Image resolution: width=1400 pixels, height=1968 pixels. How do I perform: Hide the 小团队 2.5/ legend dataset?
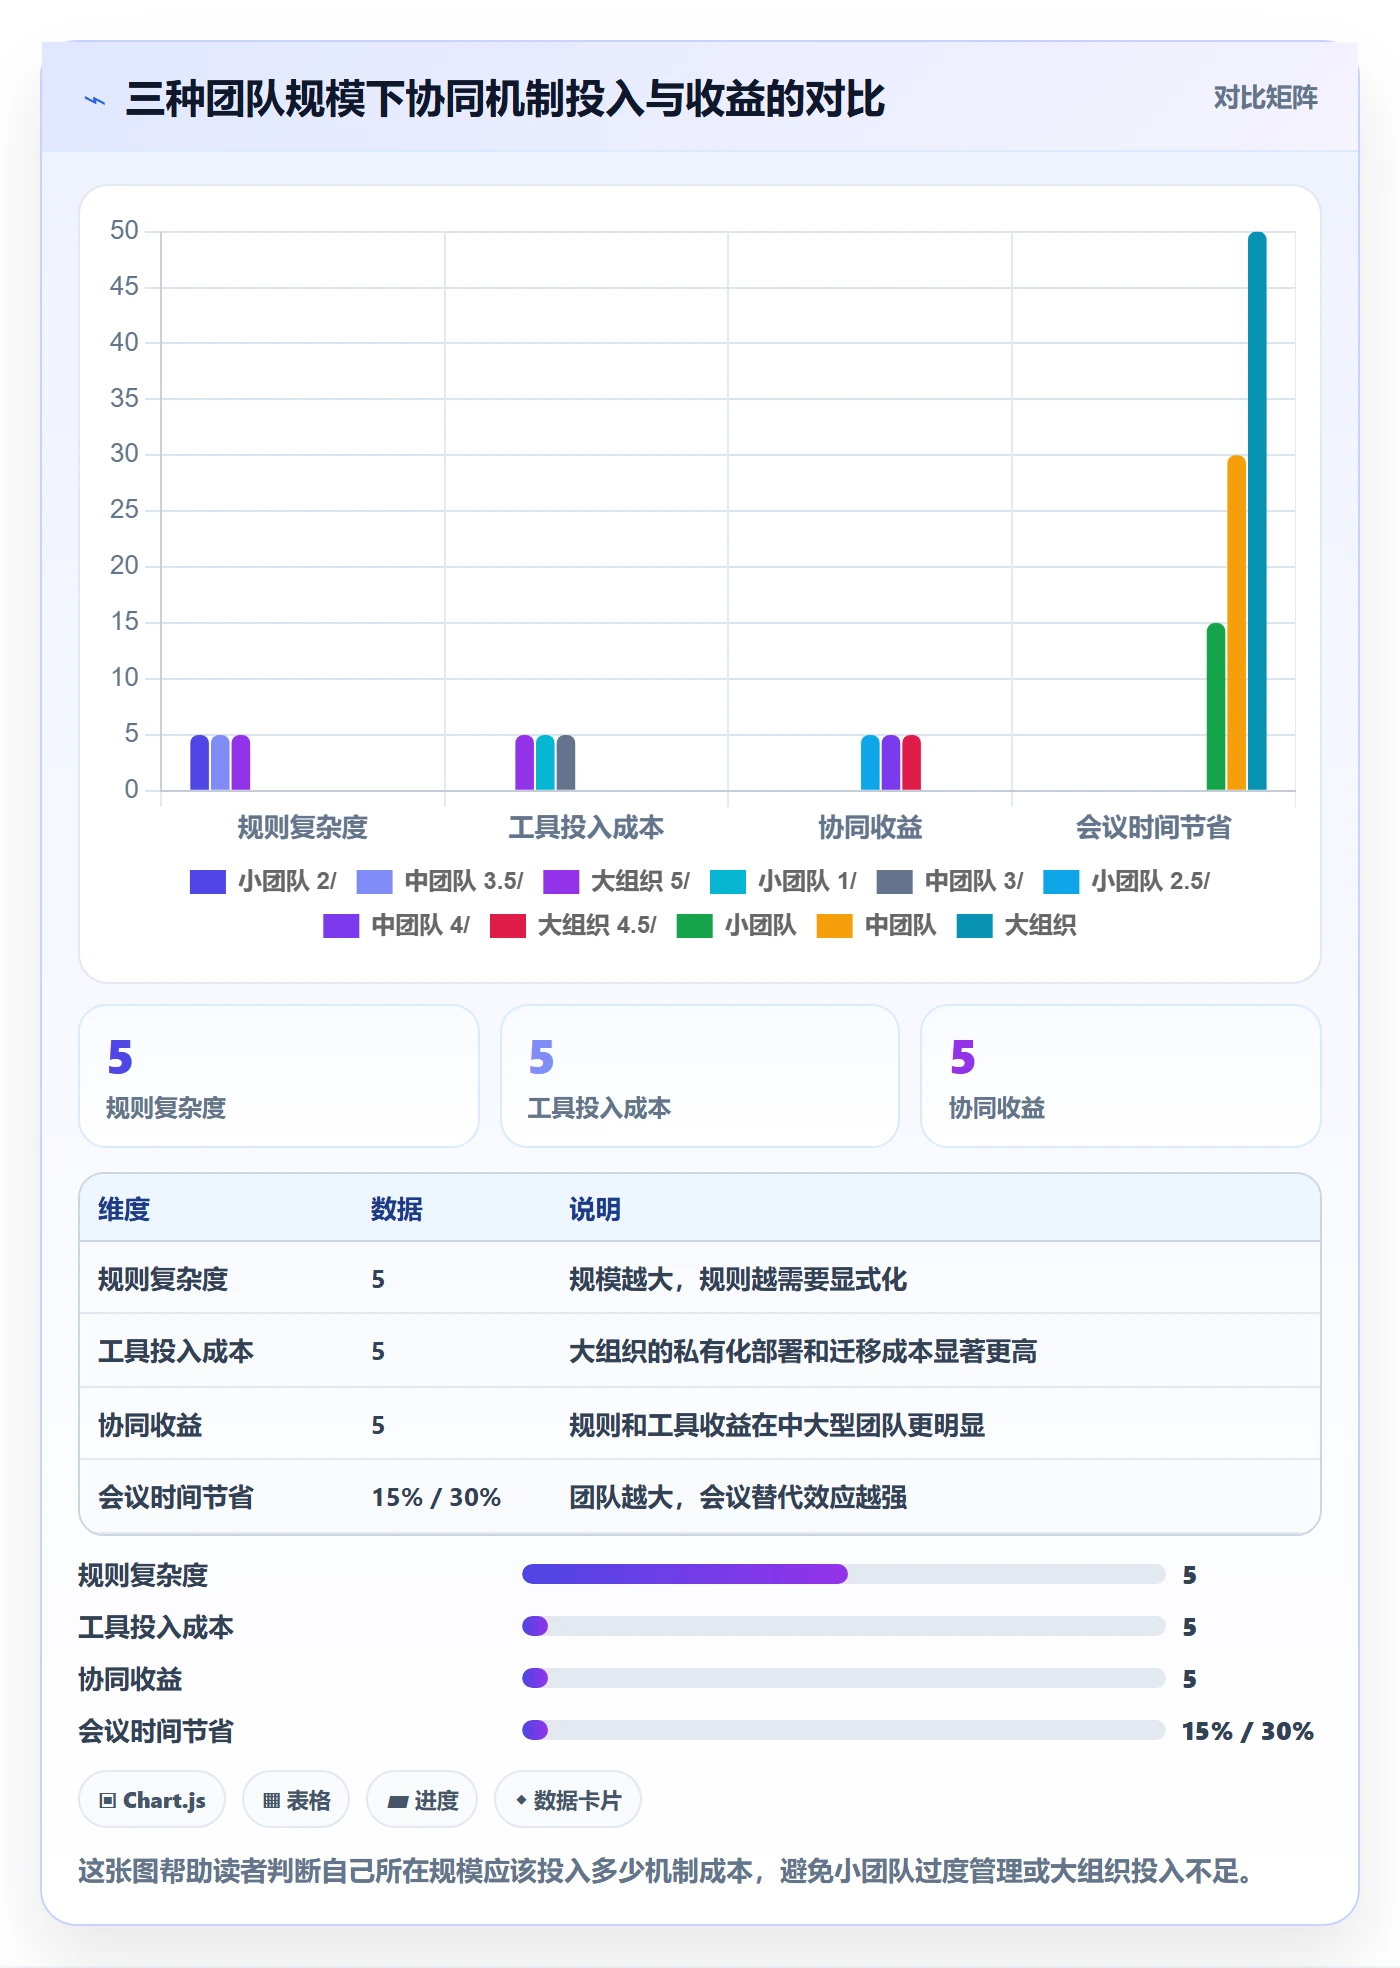pos(1127,881)
